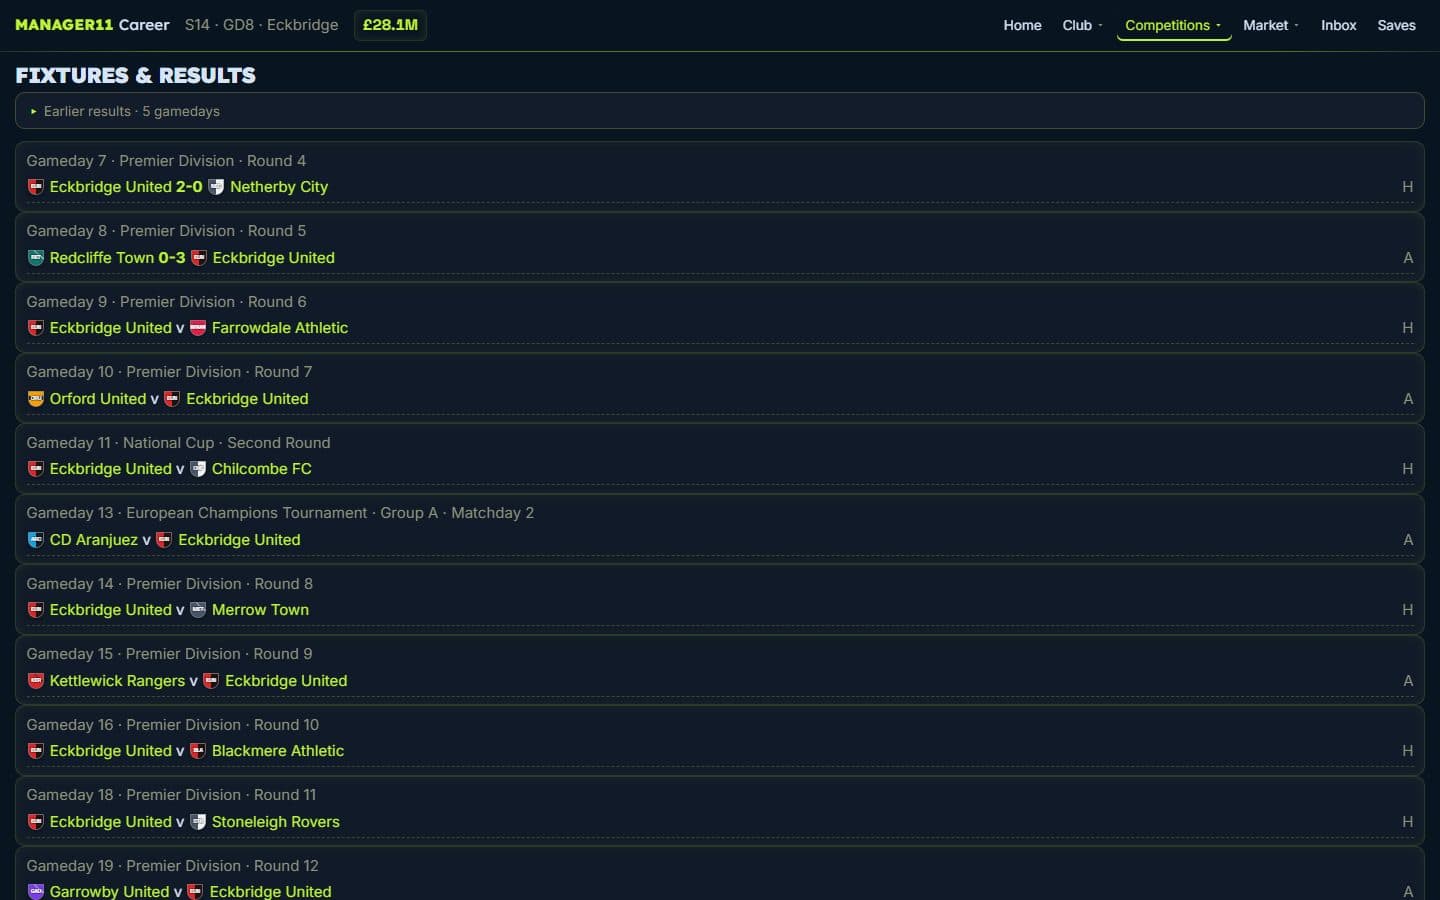Image resolution: width=1440 pixels, height=900 pixels.
Task: Open the Market dropdown menu
Action: coord(1271,25)
